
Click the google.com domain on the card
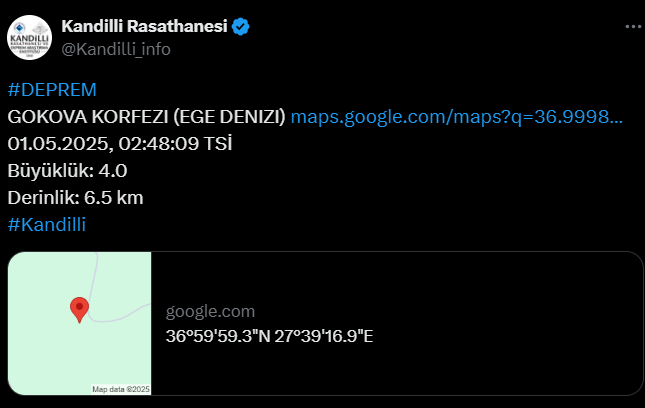click(210, 311)
